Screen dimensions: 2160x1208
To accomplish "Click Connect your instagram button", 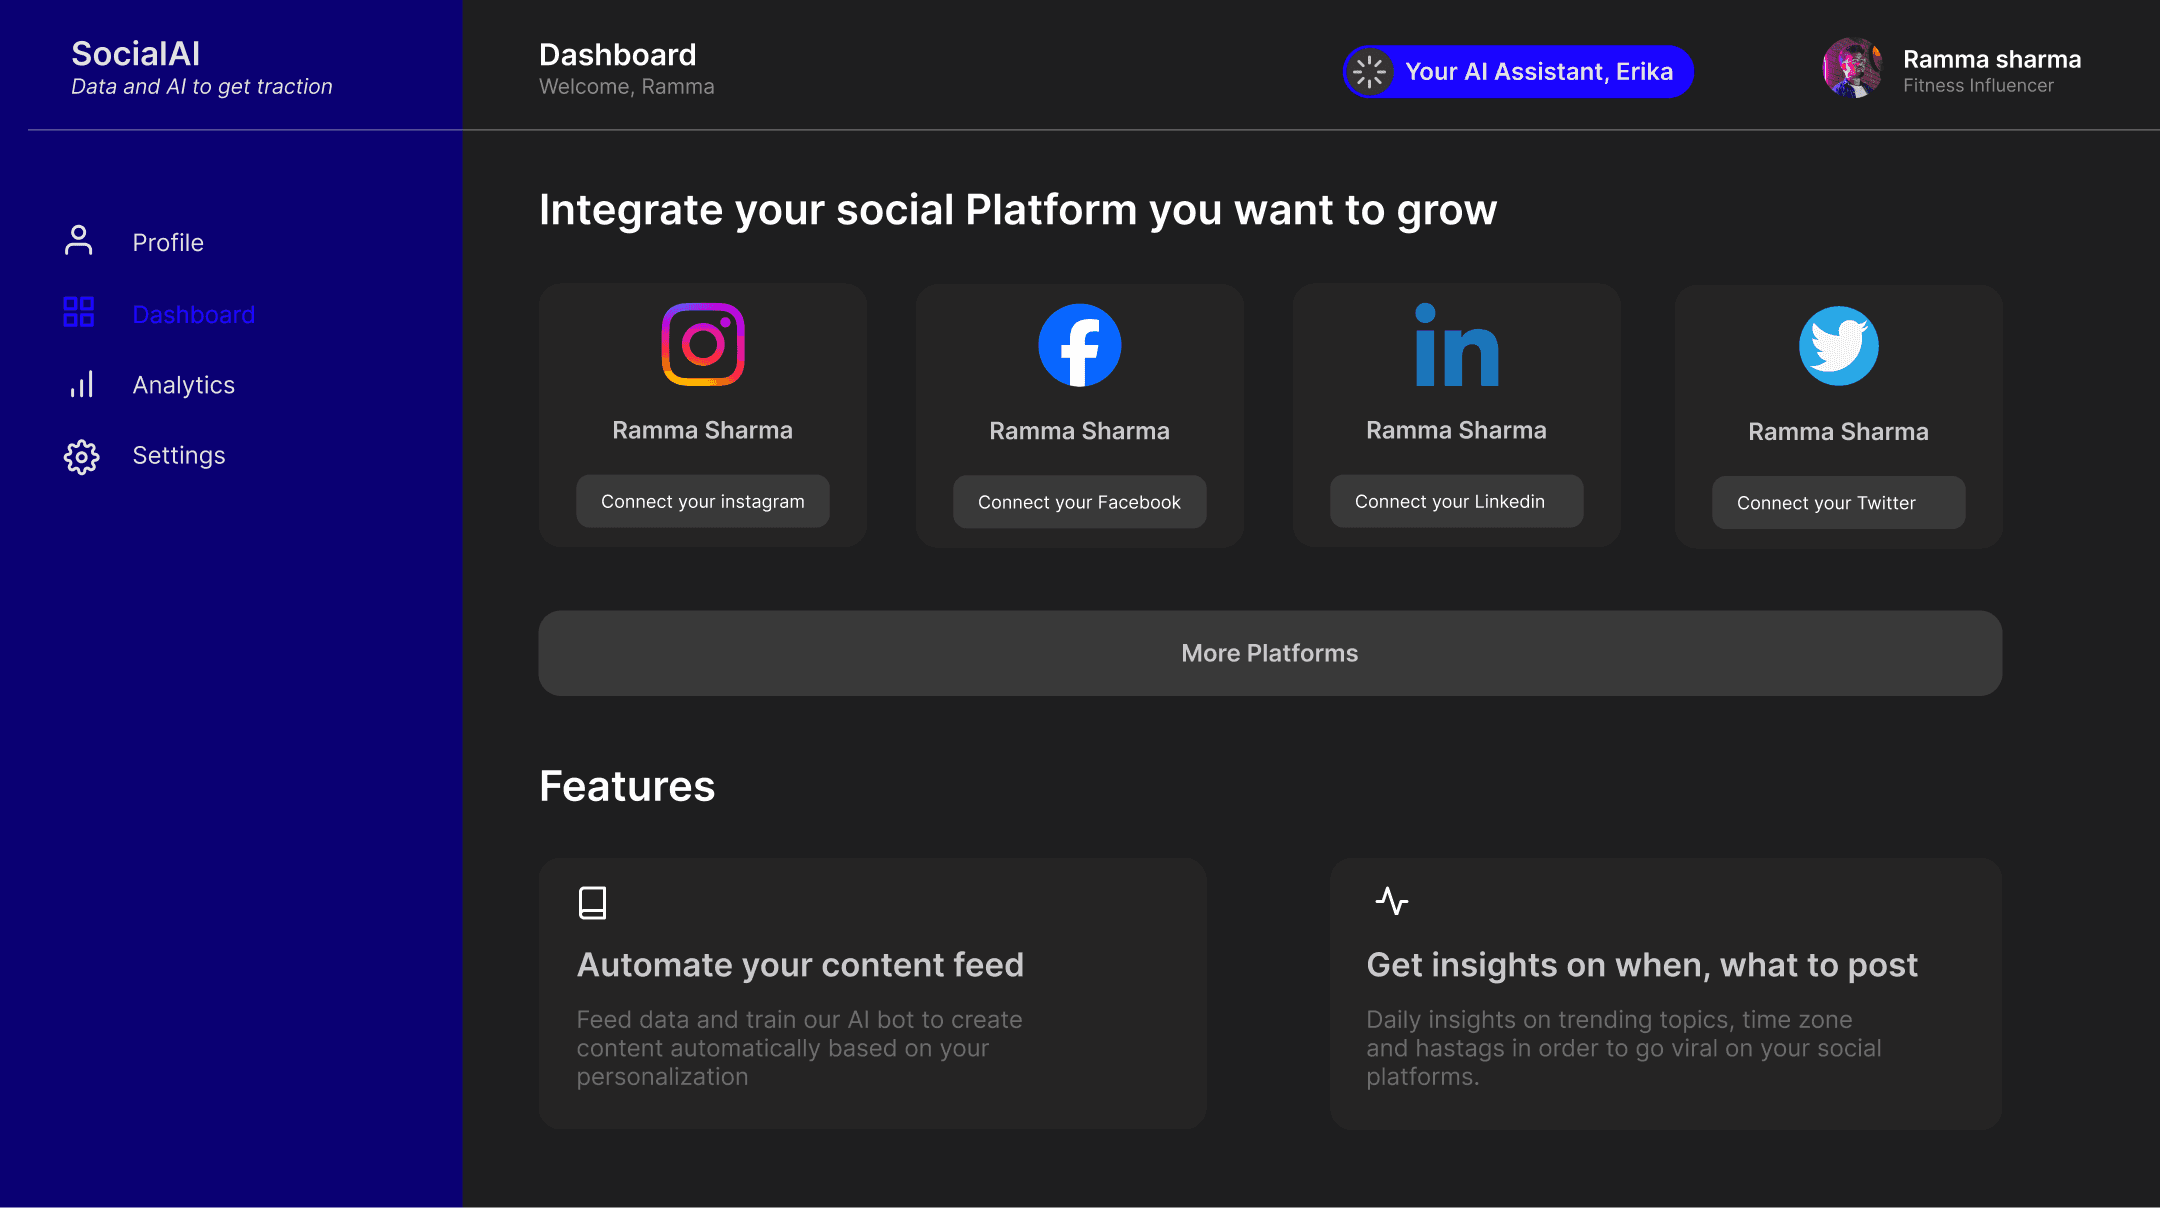I will click(x=703, y=501).
